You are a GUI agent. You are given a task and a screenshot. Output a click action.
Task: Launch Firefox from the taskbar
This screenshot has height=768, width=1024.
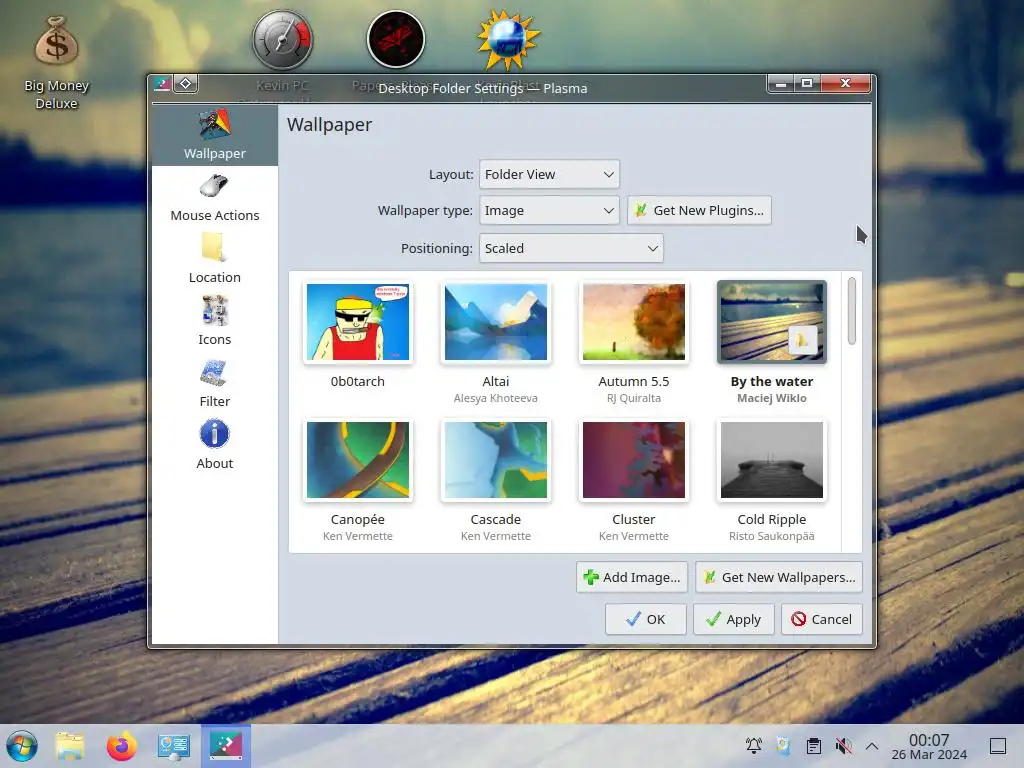pos(121,746)
